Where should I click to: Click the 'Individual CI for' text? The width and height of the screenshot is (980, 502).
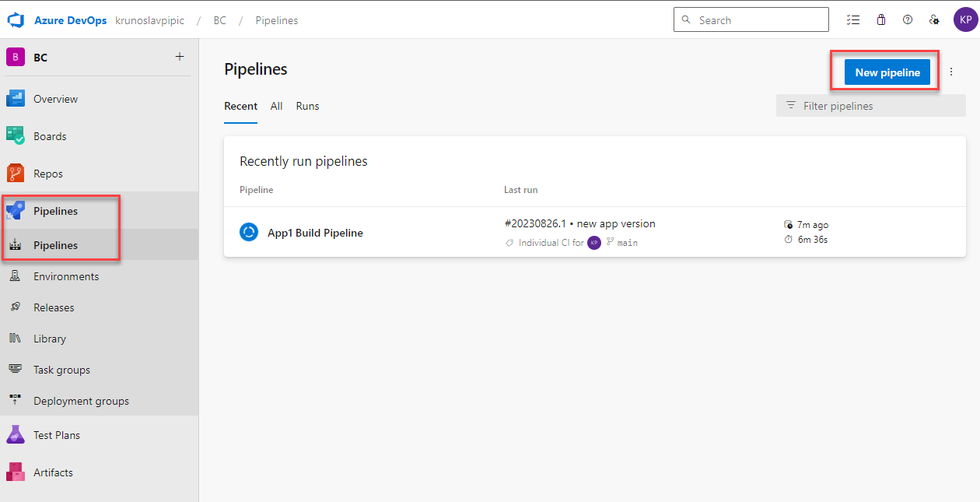pyautogui.click(x=551, y=243)
